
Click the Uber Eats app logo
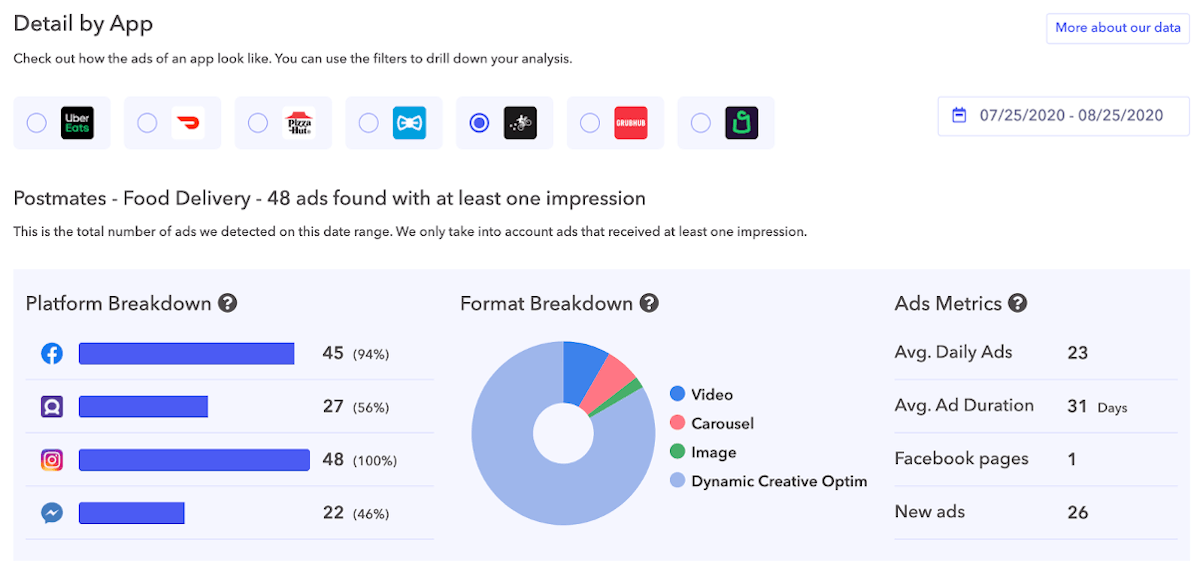[x=77, y=123]
